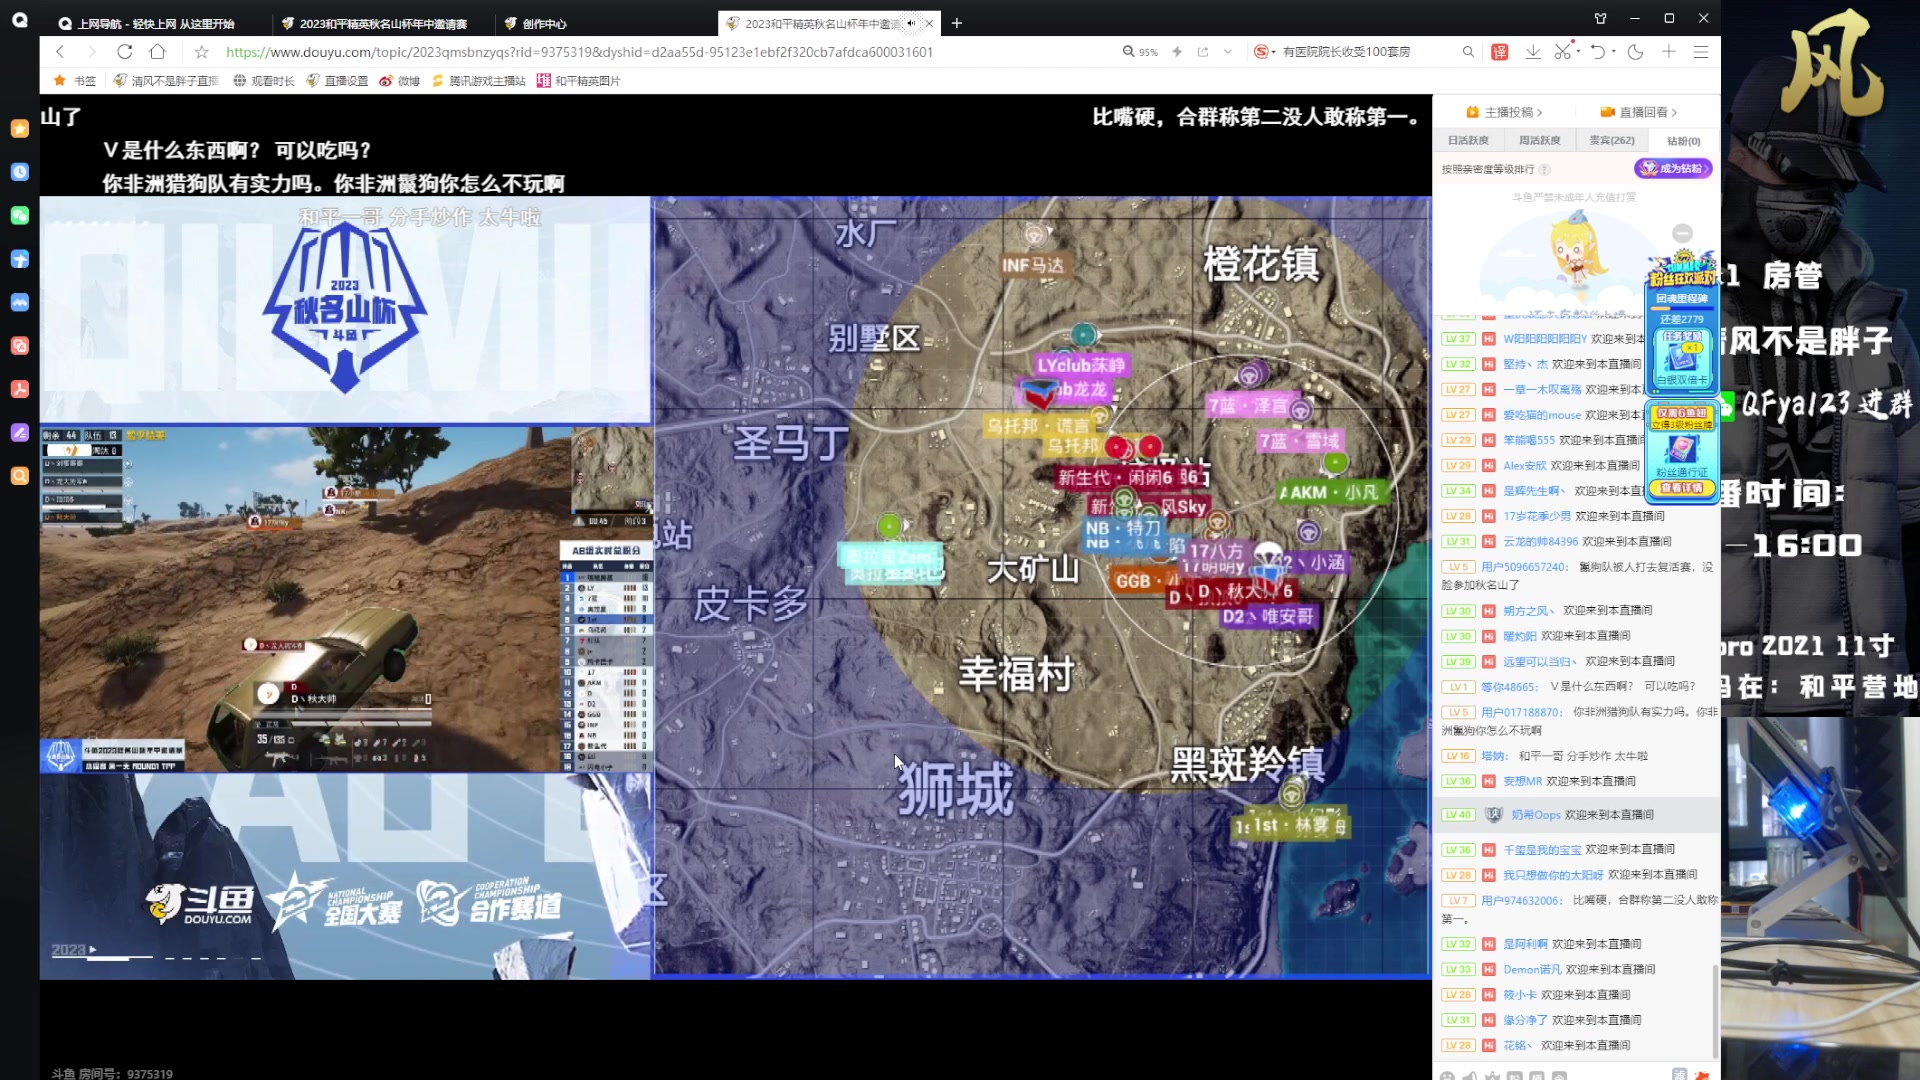This screenshot has width=1920, height=1080.
Task: Open the 腾讯游戏主播站 bookmark
Action: 478,81
